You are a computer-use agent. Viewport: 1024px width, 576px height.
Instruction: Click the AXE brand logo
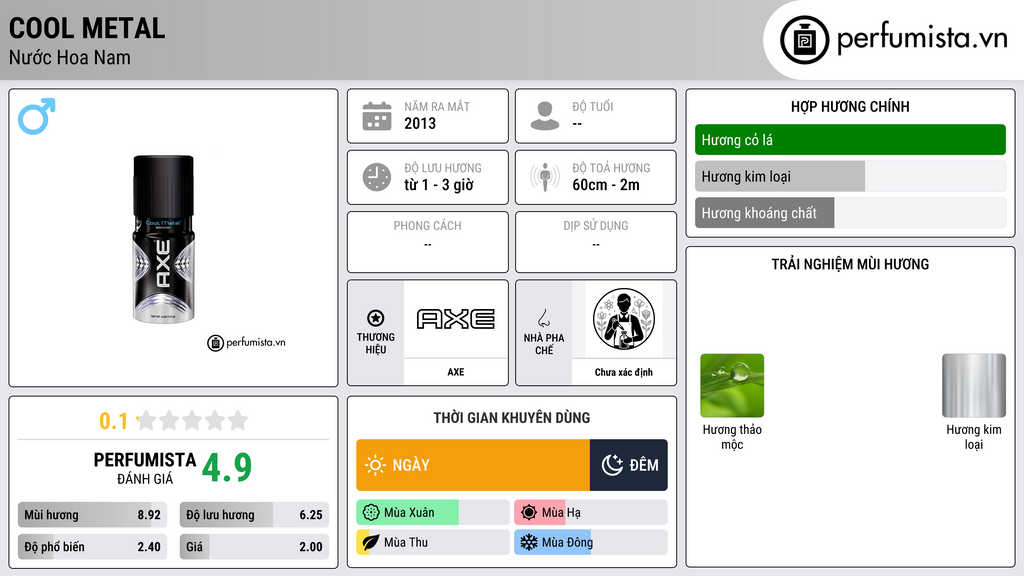coord(456,319)
